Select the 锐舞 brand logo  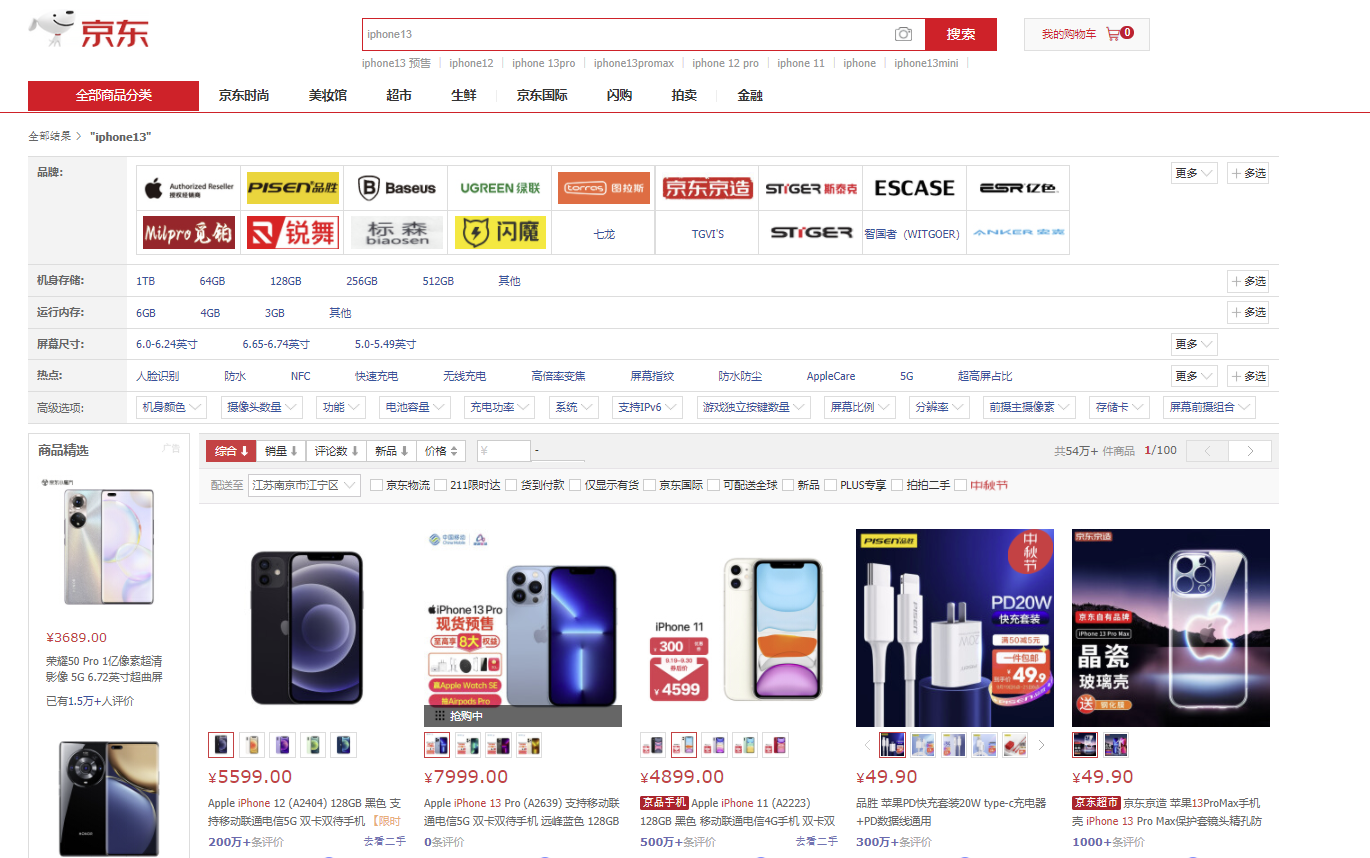tap(292, 232)
